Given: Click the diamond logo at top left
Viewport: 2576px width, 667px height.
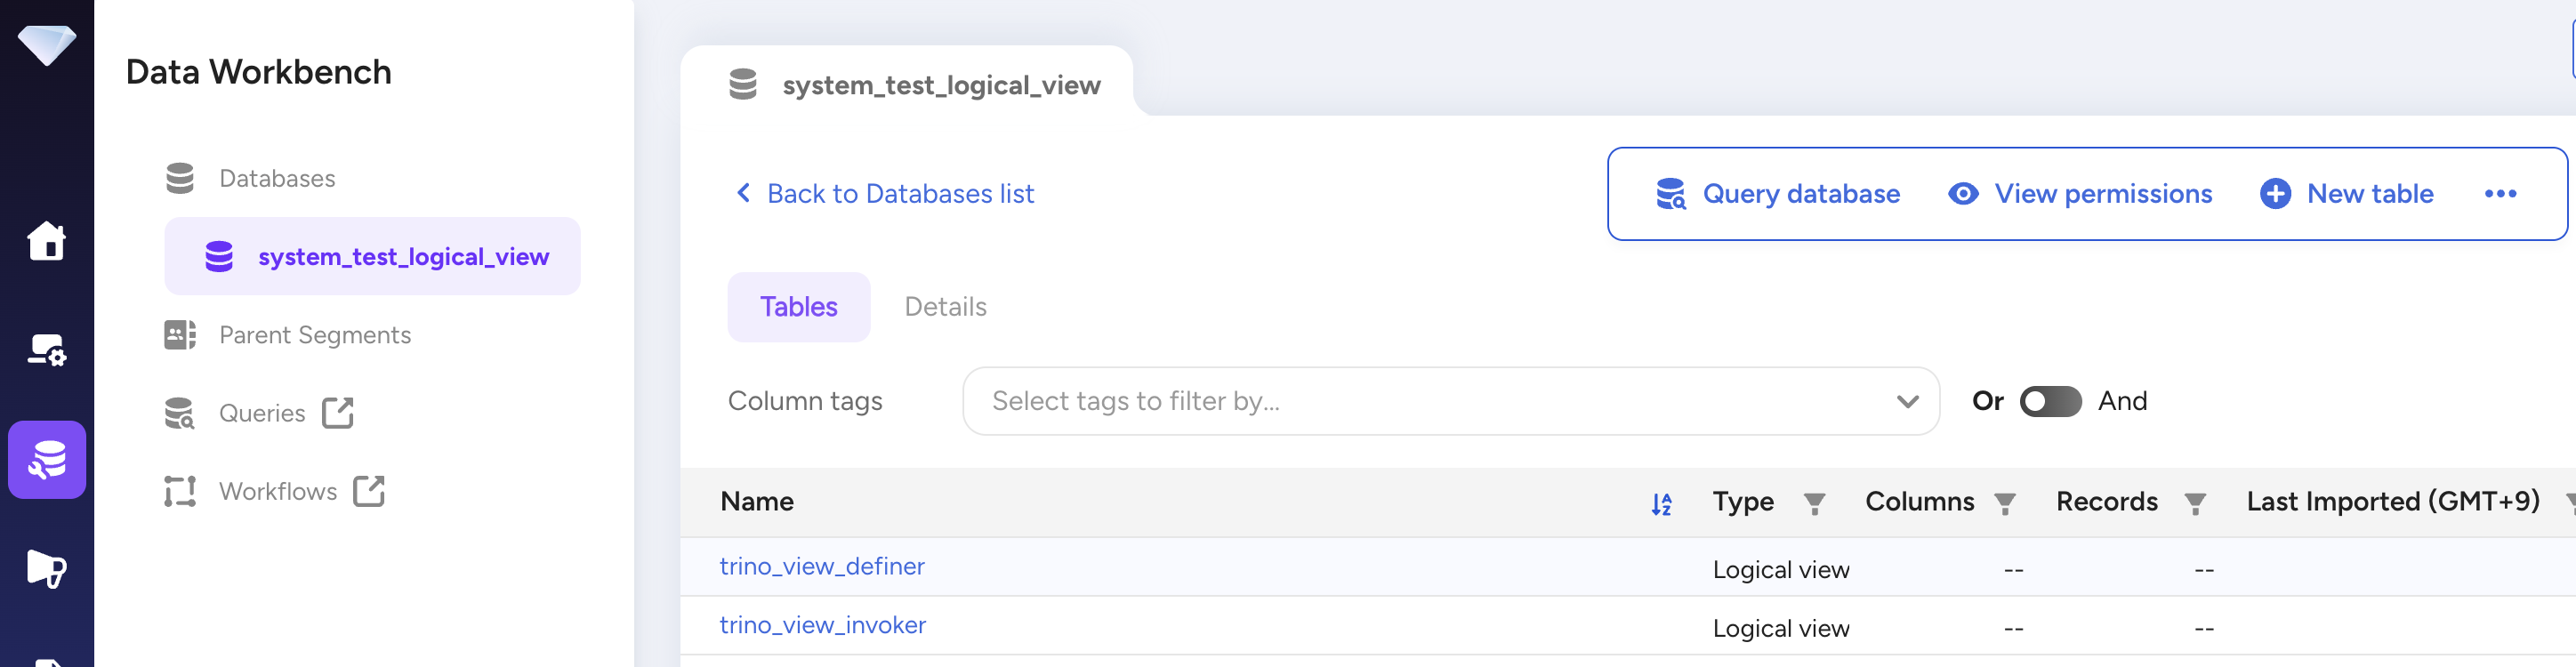Looking at the screenshot, I should pyautogui.click(x=46, y=44).
